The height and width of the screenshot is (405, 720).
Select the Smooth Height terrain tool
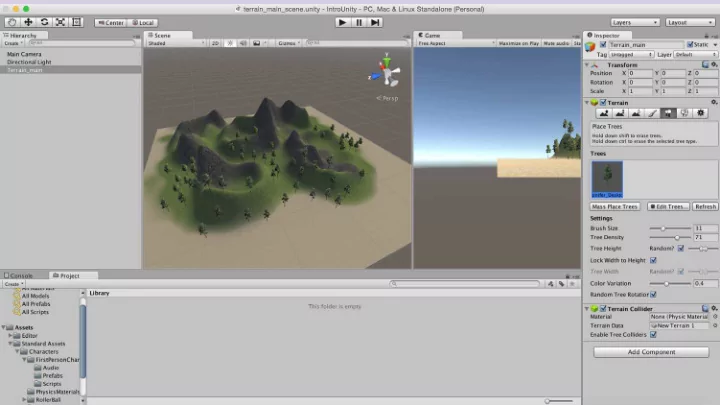click(636, 113)
